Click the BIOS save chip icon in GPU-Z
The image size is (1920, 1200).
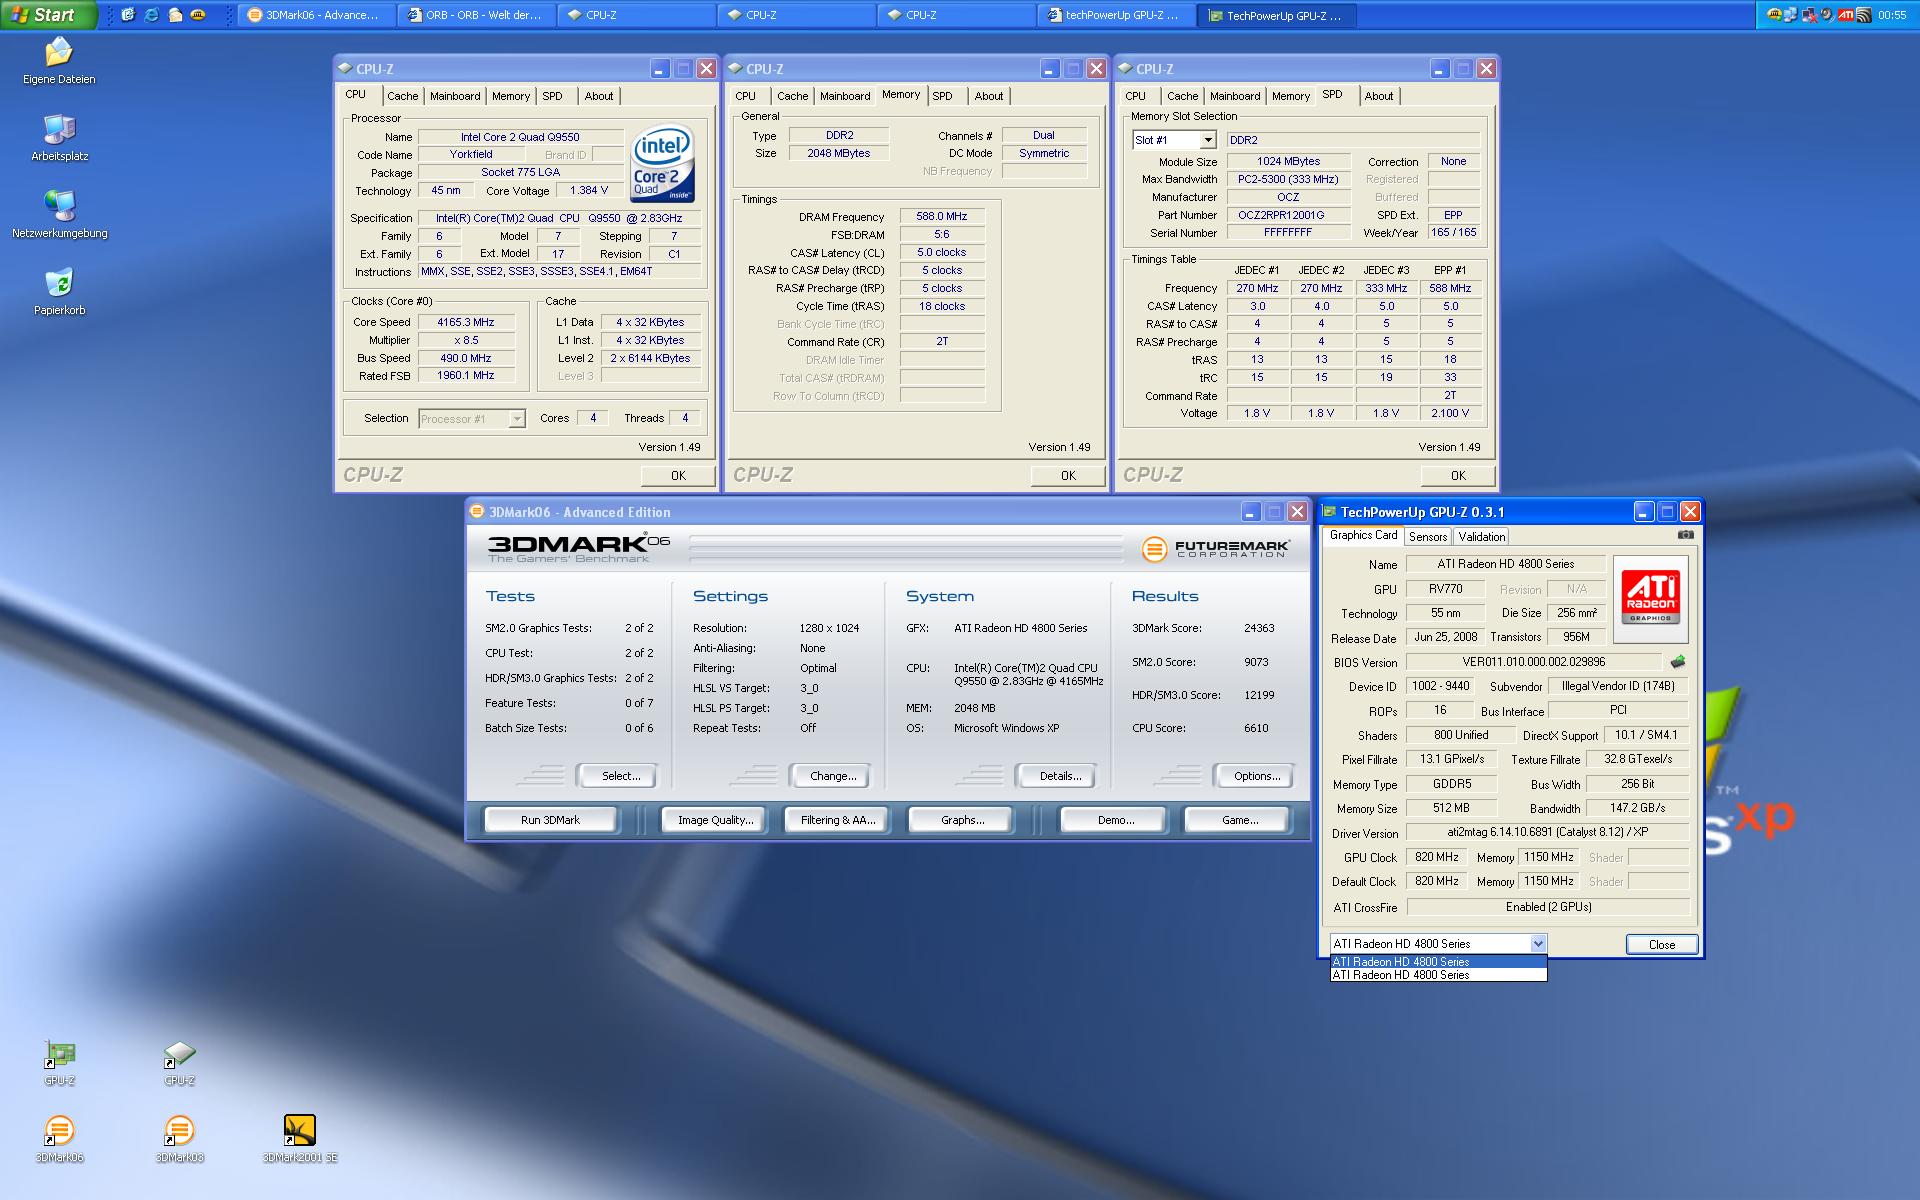point(1677,662)
